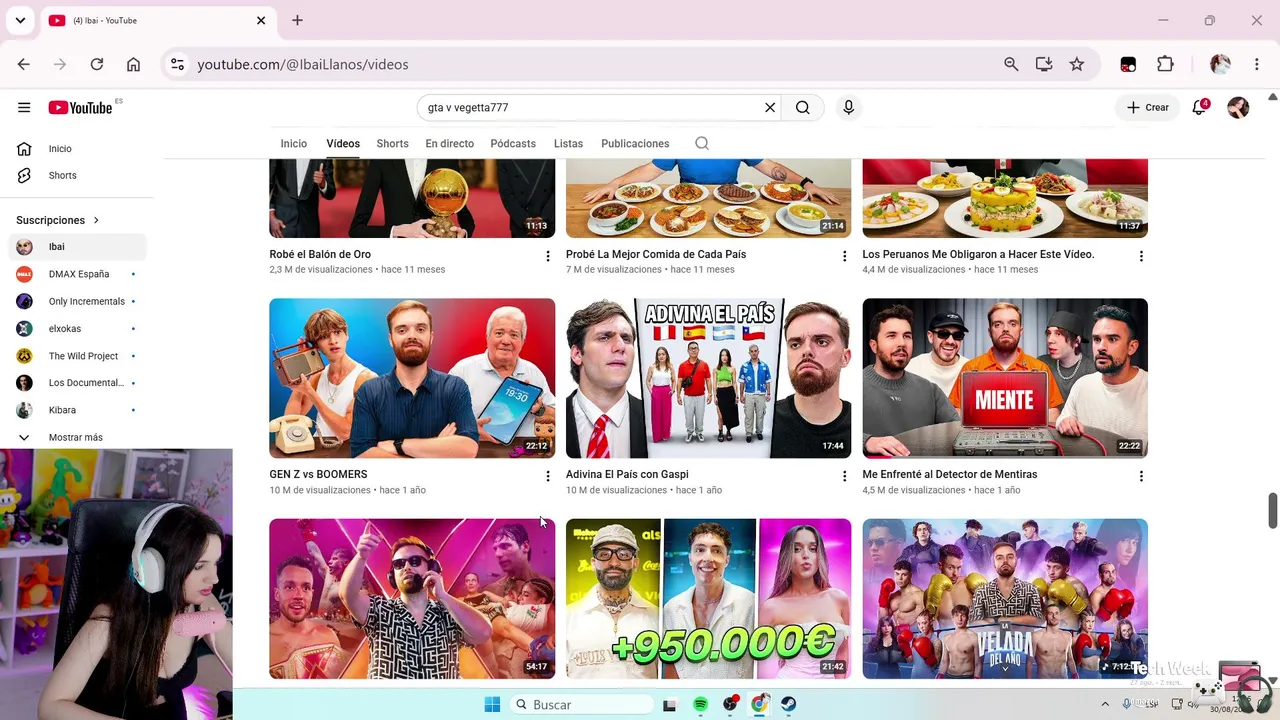Open the Ibai subscription in sidebar
The image size is (1280, 720).
pos(78,247)
